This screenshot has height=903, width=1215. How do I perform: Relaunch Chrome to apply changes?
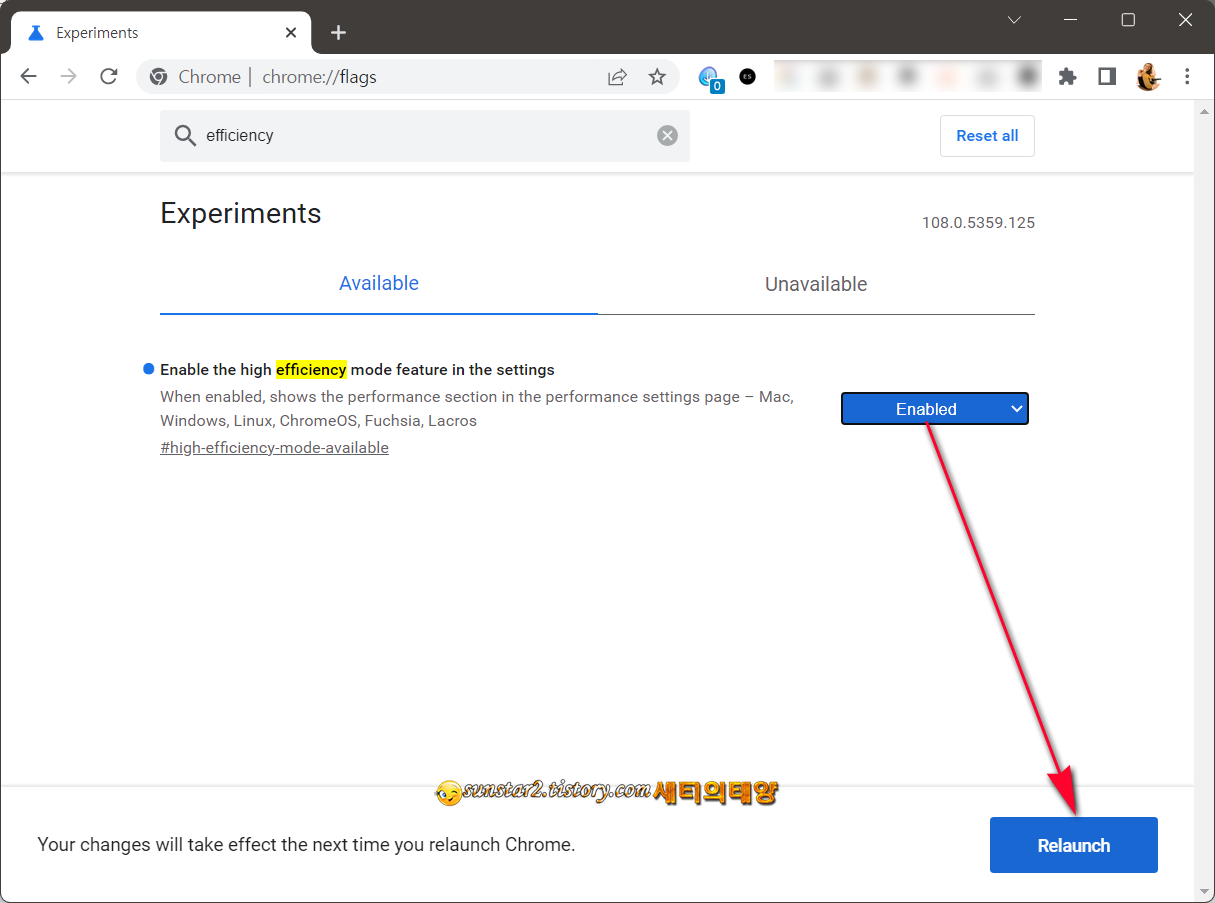pos(1074,845)
